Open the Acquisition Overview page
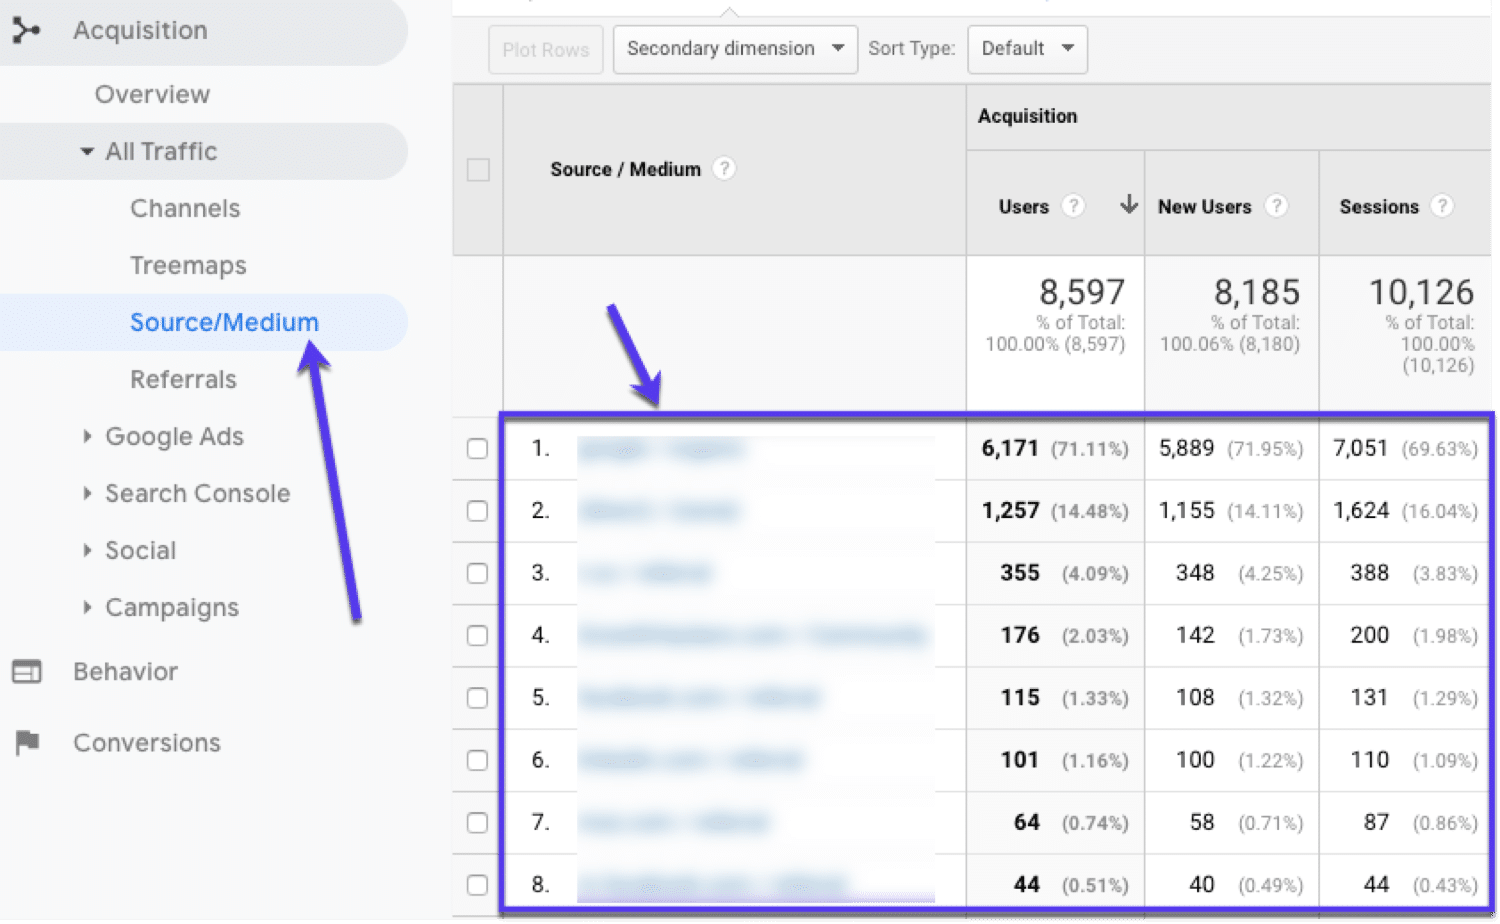Image resolution: width=1500 pixels, height=924 pixels. (152, 94)
